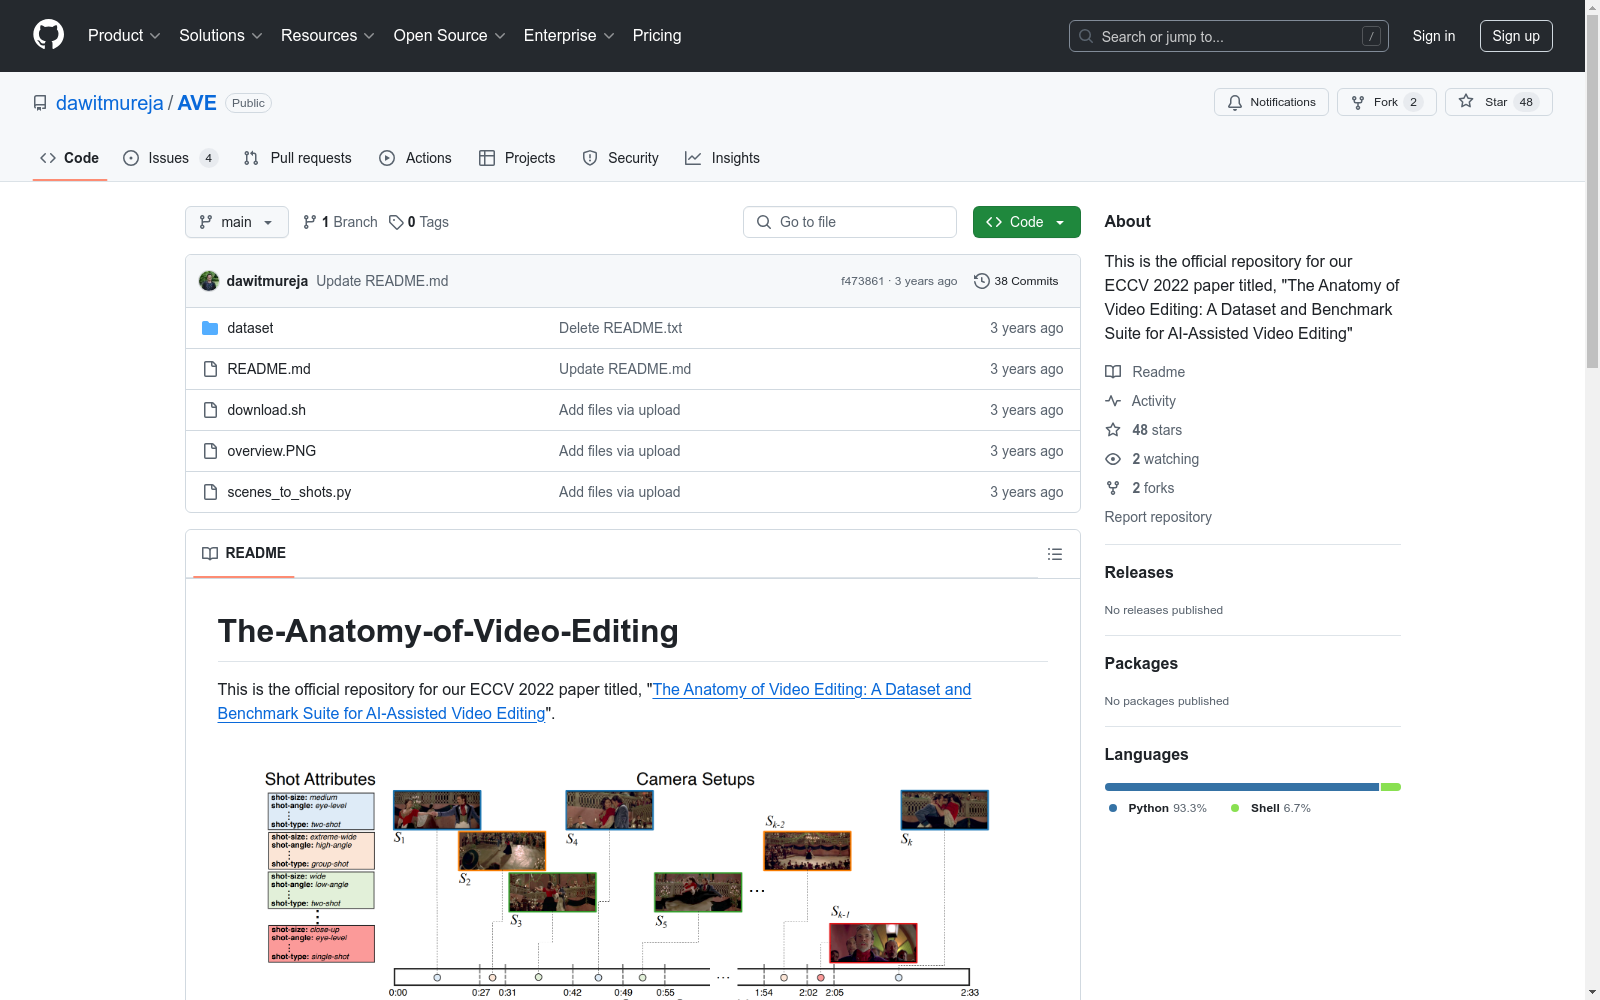The image size is (1600, 1000).
Task: Click the dawitmureja avatar in commit row
Action: click(x=209, y=281)
